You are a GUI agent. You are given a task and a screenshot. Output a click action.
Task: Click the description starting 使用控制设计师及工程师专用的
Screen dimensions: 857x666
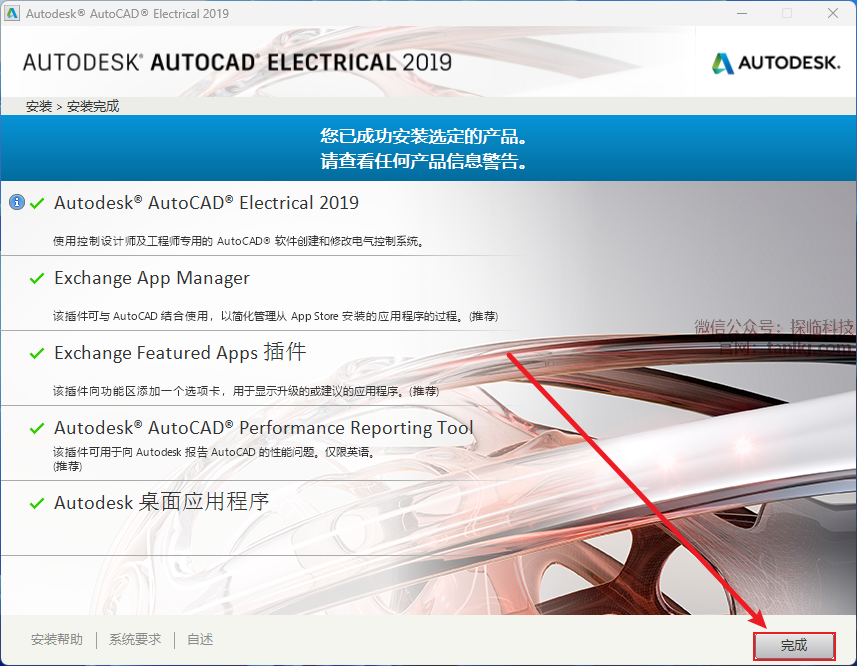coord(238,241)
